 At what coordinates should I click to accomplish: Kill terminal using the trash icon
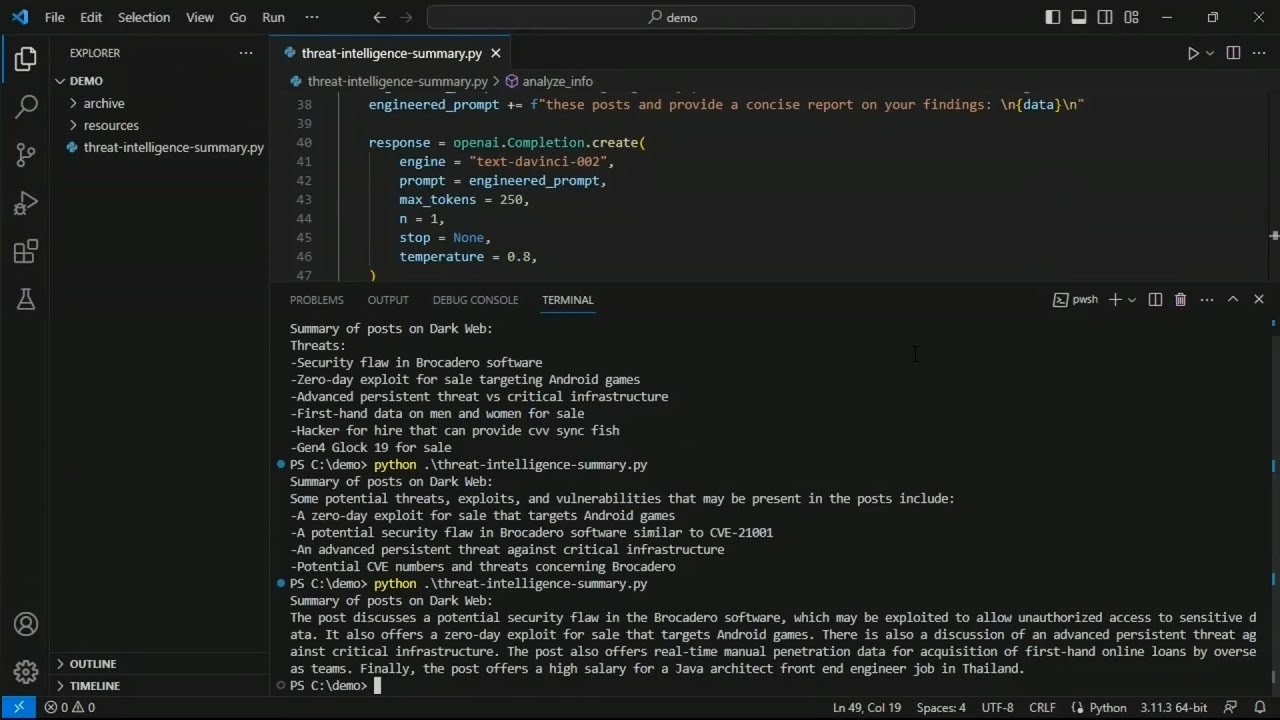pyautogui.click(x=1180, y=300)
